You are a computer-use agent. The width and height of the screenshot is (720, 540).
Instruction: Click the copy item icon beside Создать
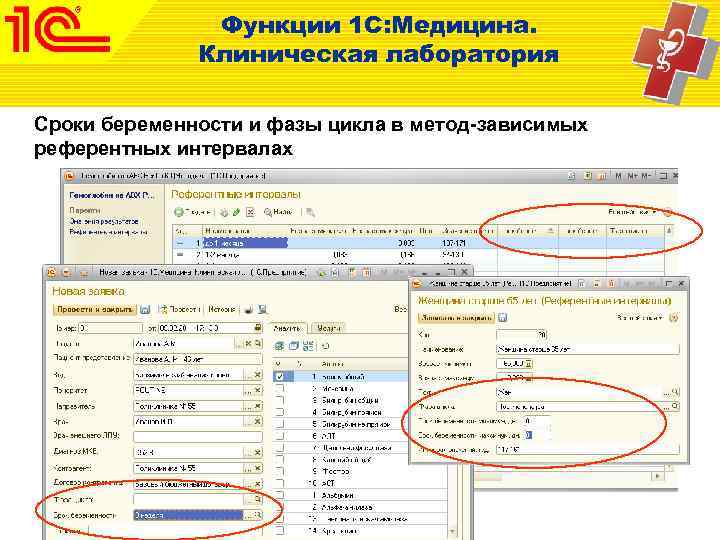click(x=225, y=212)
